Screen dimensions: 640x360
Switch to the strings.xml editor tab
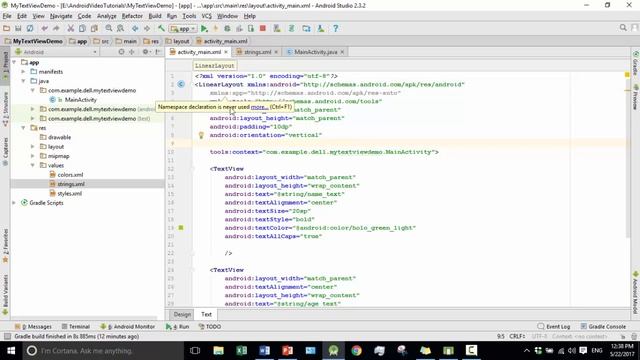point(257,52)
